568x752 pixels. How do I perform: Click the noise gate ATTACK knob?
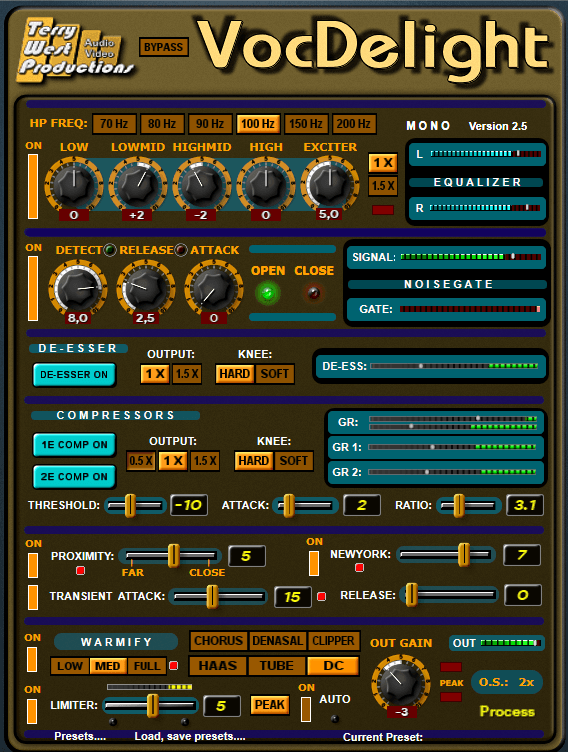pos(213,288)
